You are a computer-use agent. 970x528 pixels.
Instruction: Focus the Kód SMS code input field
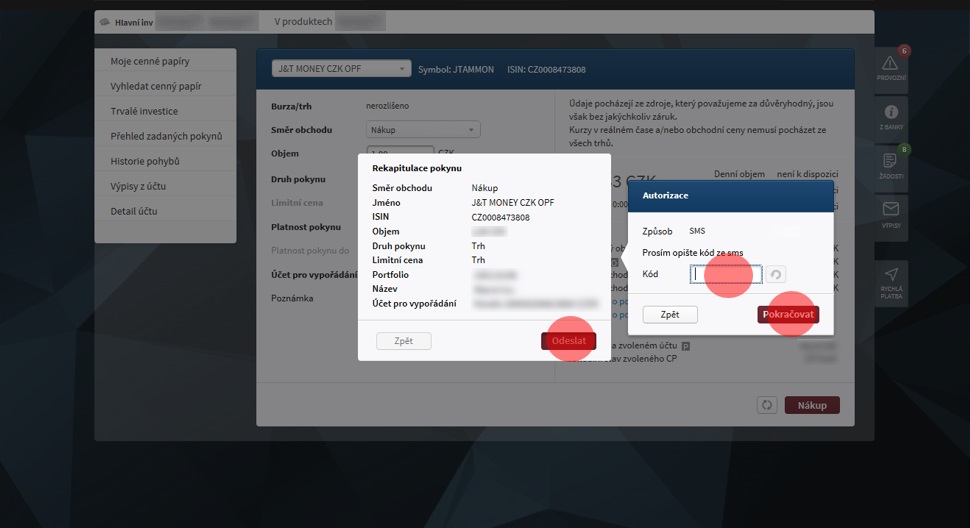726,274
